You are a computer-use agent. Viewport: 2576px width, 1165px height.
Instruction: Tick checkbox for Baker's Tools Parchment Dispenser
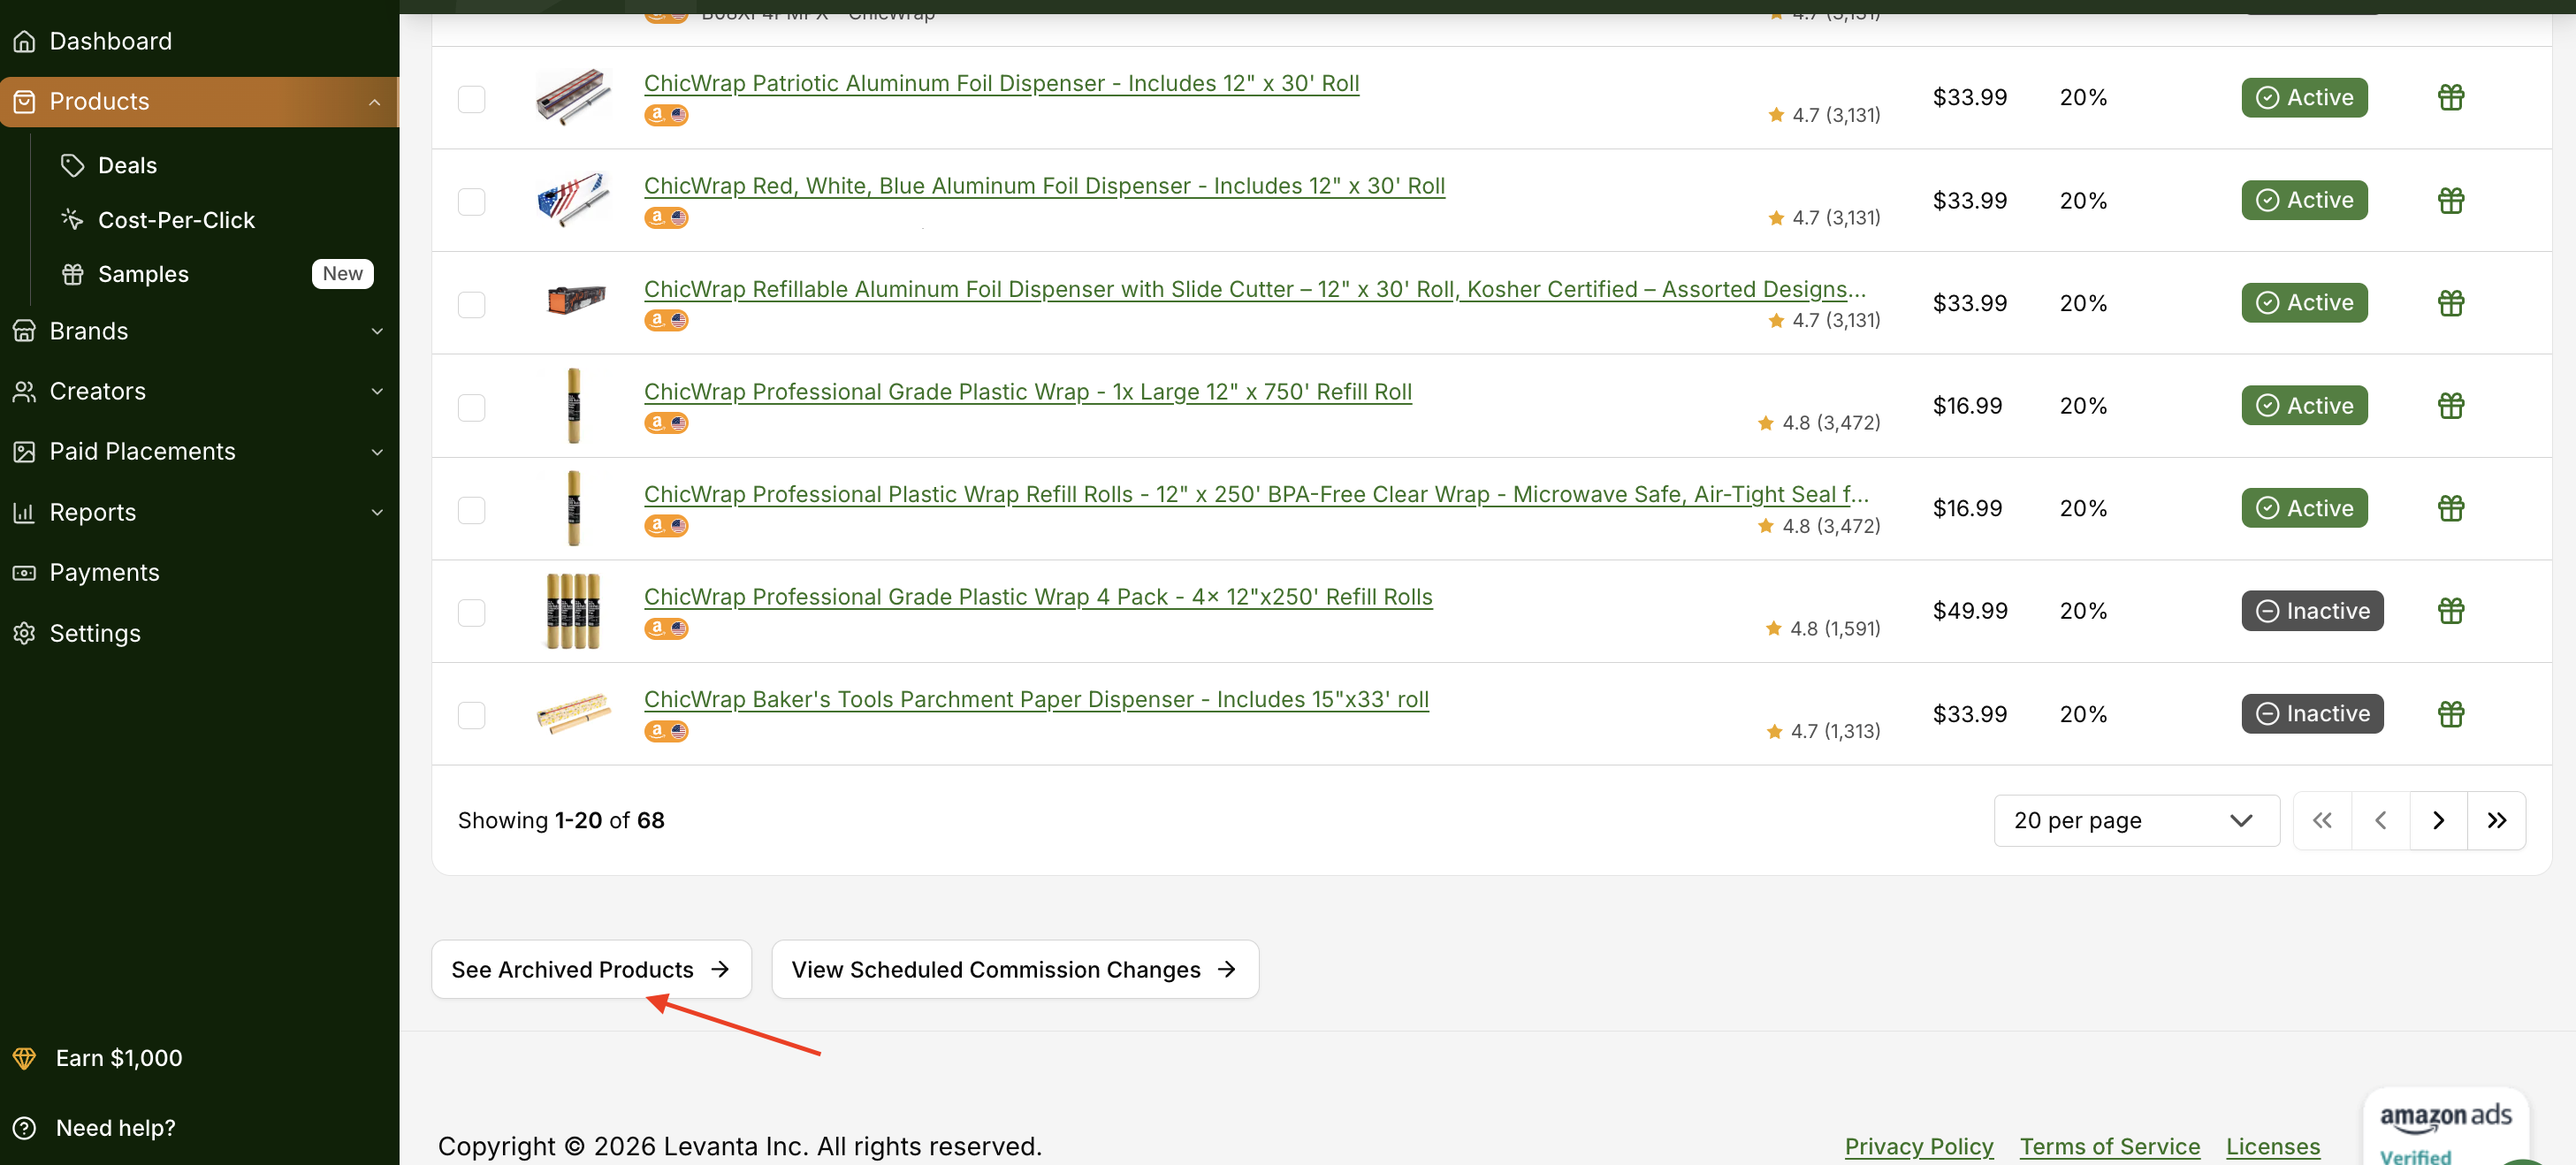tap(471, 715)
